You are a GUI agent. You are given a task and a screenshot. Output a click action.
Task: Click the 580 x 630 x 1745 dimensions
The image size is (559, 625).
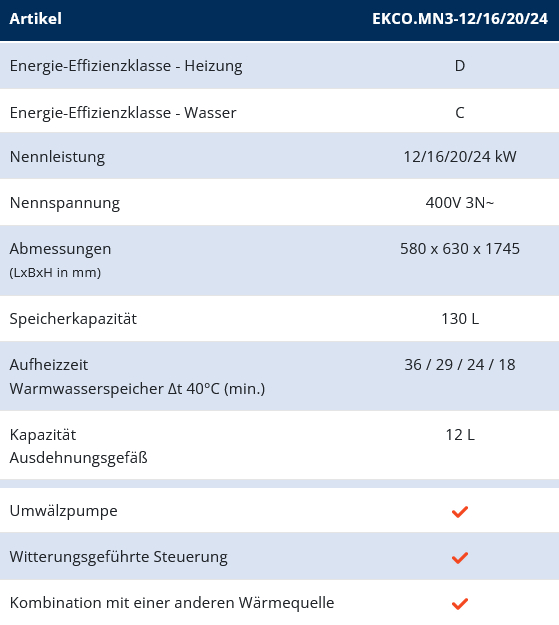[460, 249]
